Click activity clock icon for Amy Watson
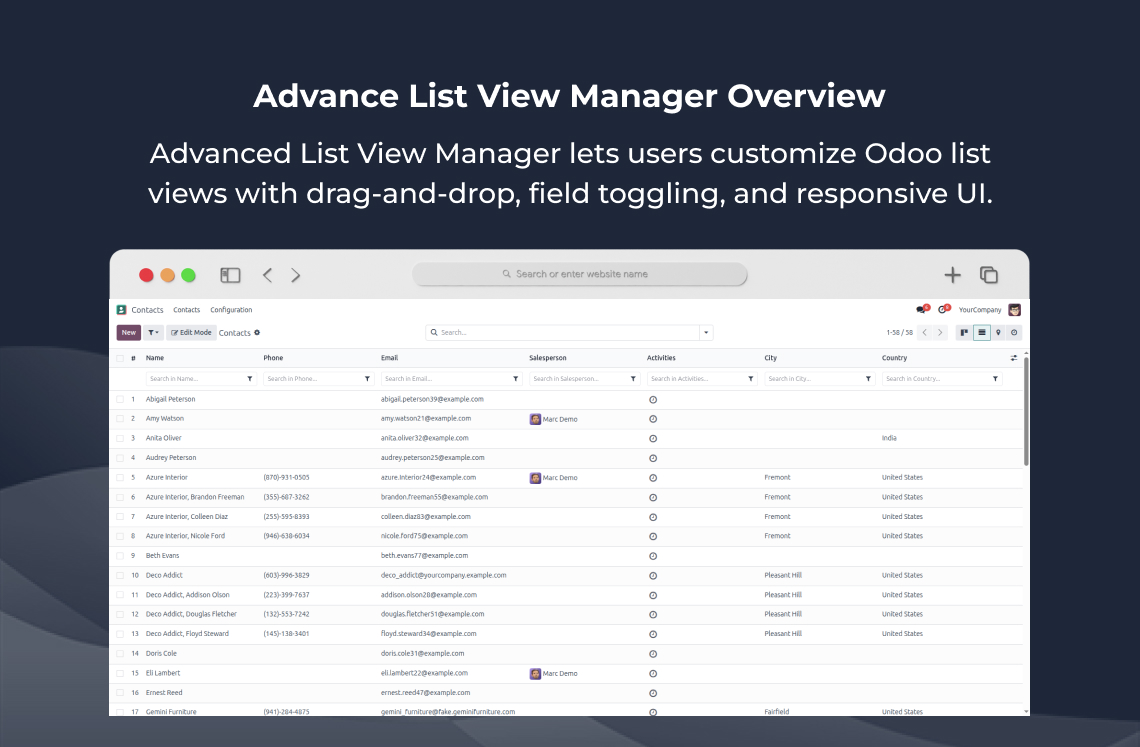Image resolution: width=1140 pixels, height=747 pixels. click(653, 419)
